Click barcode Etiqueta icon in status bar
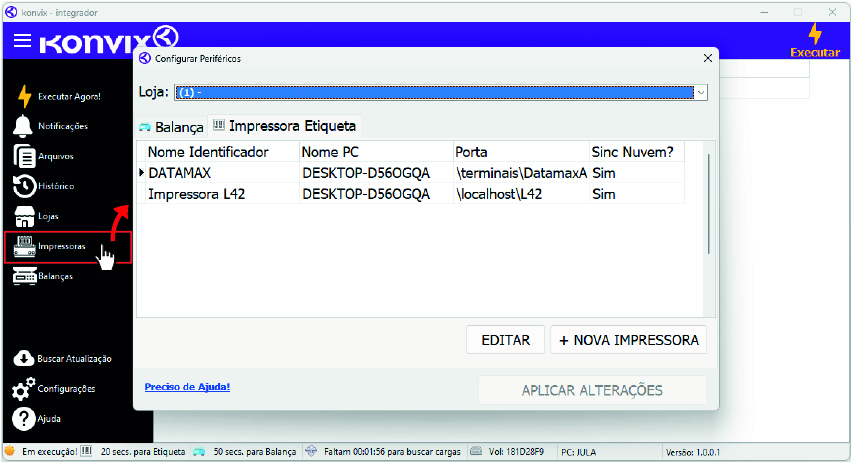This screenshot has height=464, width=852. point(86,451)
